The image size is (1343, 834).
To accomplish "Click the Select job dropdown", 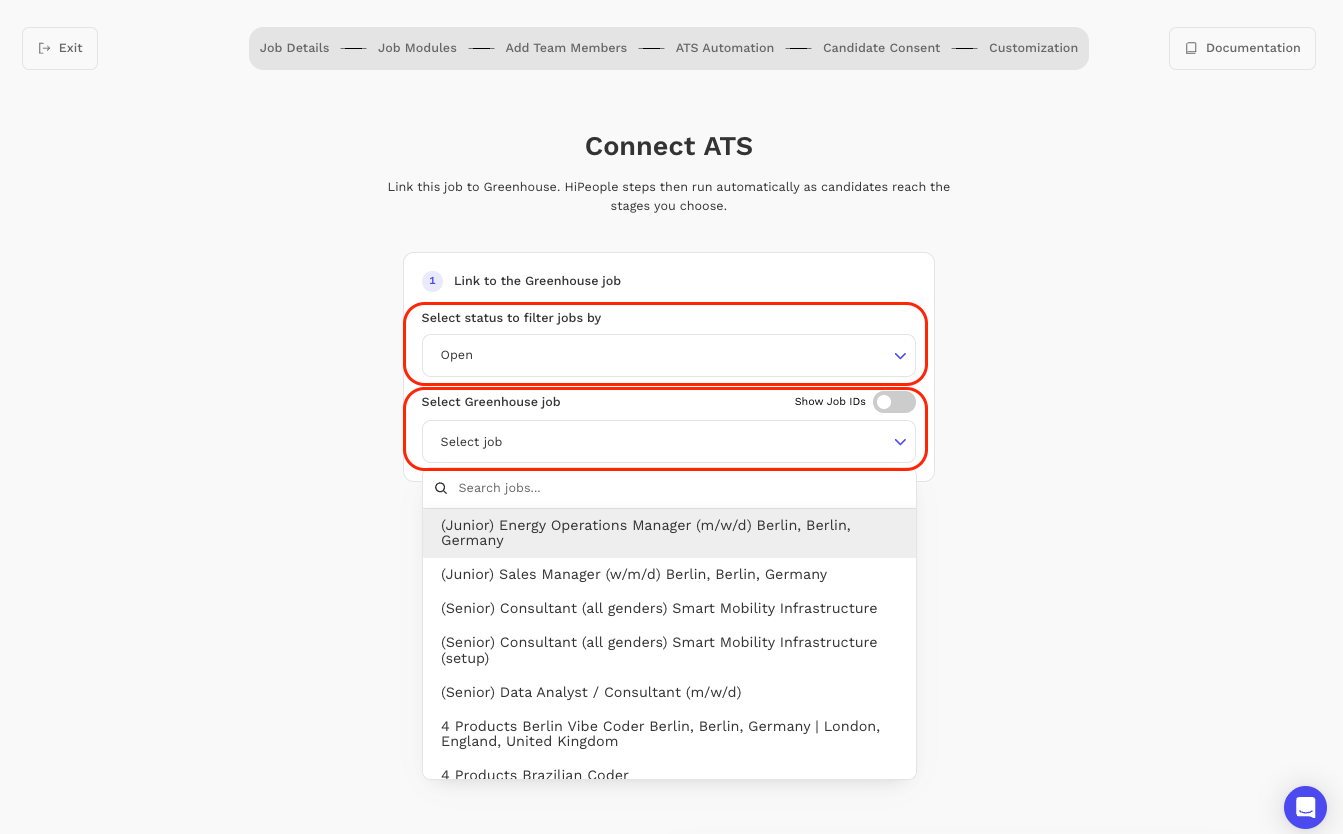I will [669, 442].
